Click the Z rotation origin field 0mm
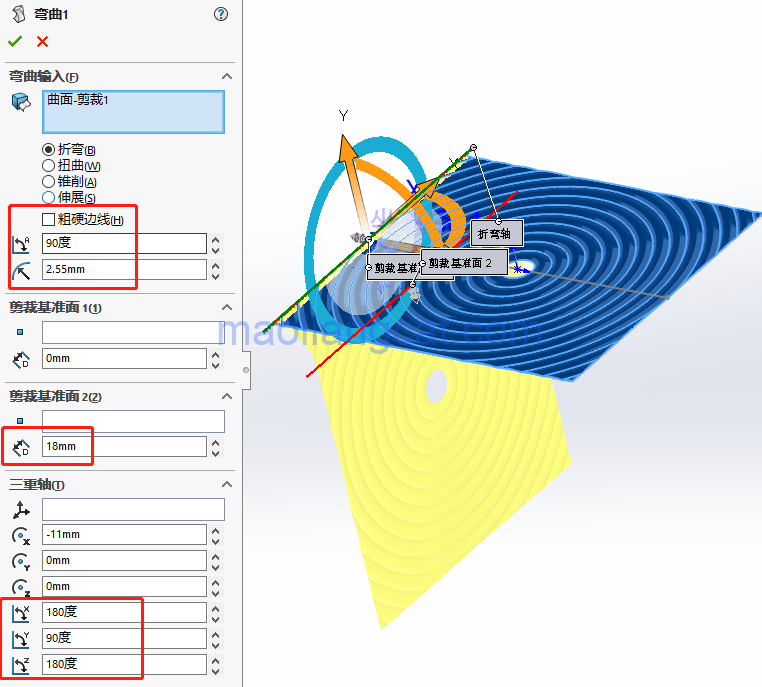 tap(124, 586)
